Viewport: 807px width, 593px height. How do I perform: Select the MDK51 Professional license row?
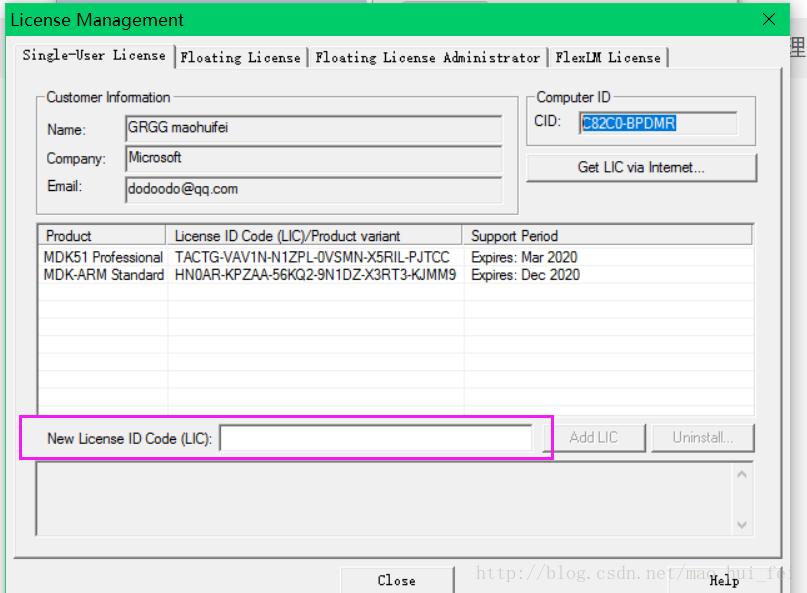396,257
